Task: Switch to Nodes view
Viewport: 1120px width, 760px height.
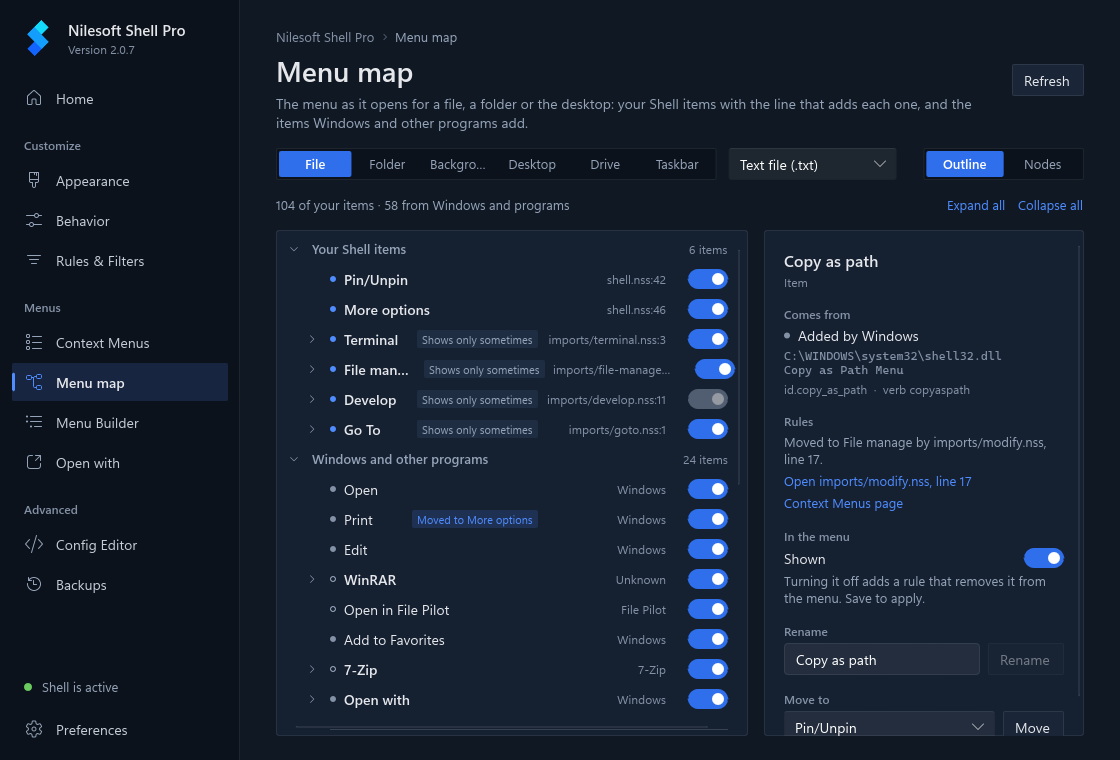Action: (x=1042, y=164)
